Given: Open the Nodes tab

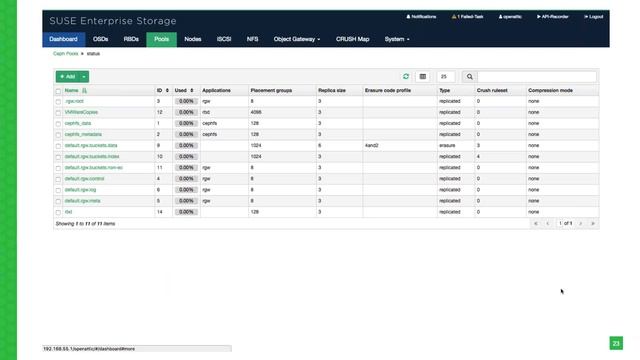Looking at the screenshot, I should pos(193,39).
